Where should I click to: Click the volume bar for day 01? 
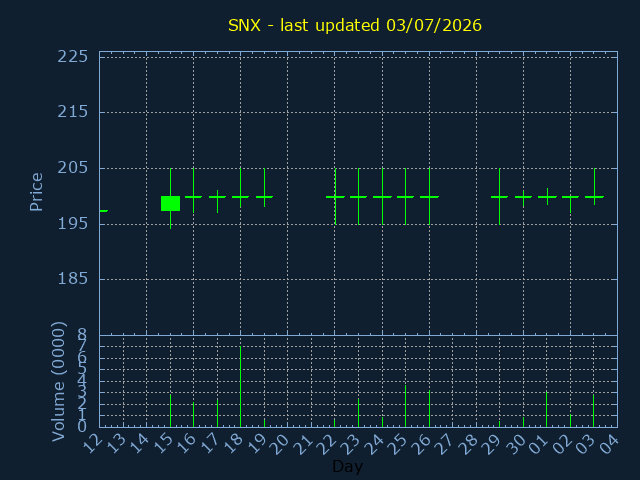[x=547, y=409]
